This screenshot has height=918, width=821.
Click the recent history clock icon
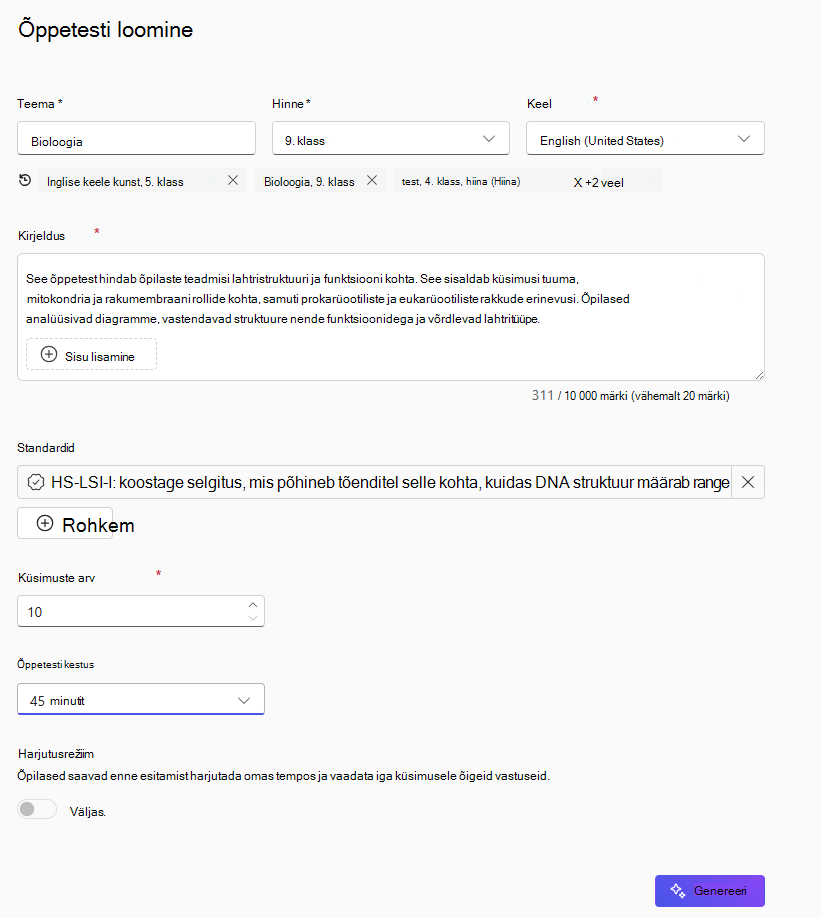coord(25,180)
